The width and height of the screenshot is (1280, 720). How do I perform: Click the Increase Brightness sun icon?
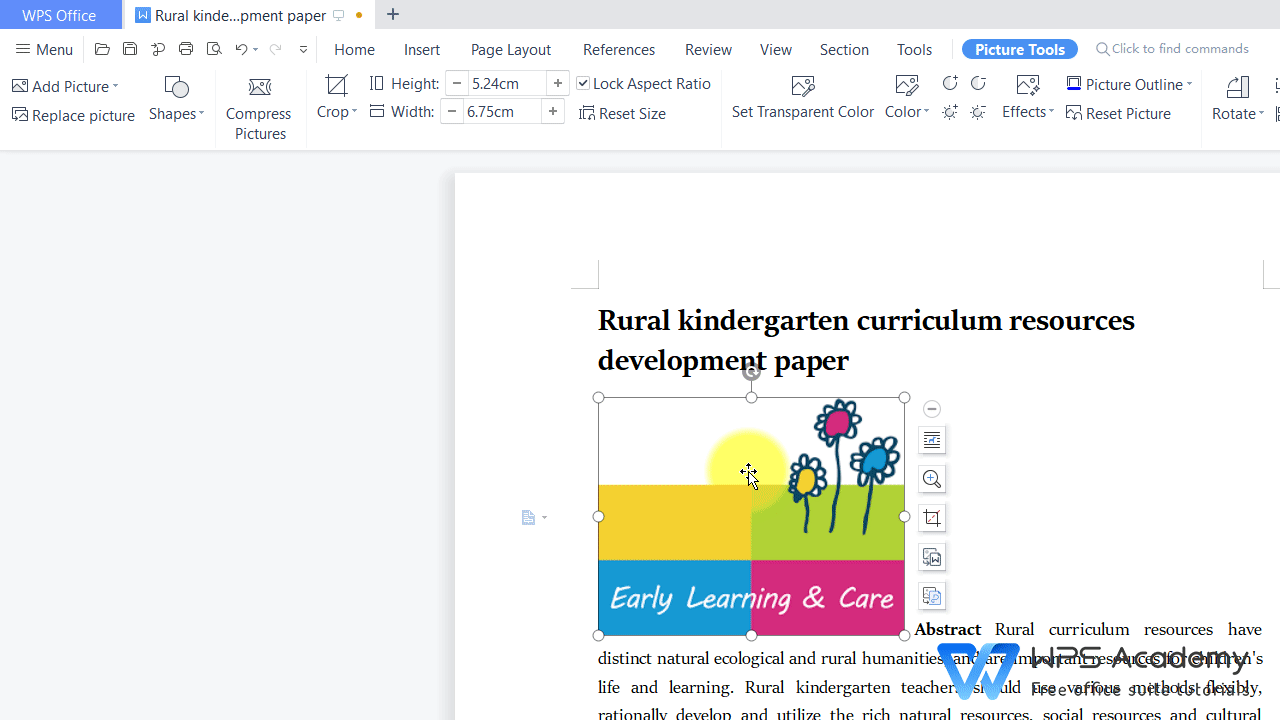coord(950,113)
